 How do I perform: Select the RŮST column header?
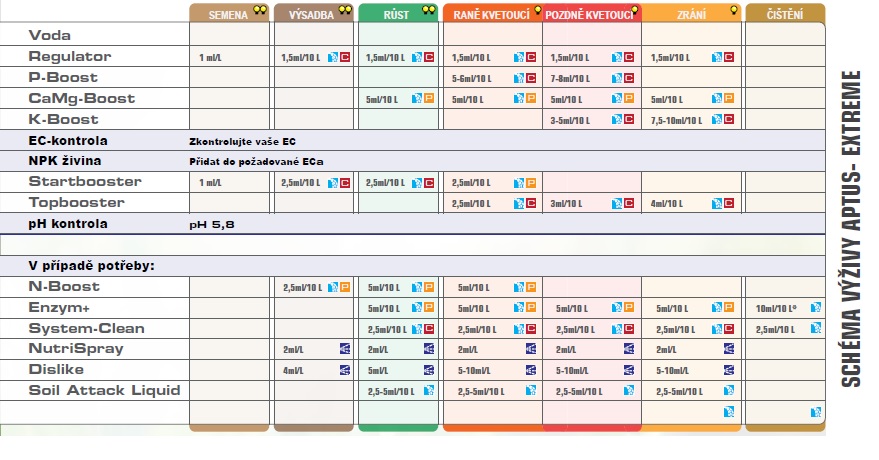(398, 13)
